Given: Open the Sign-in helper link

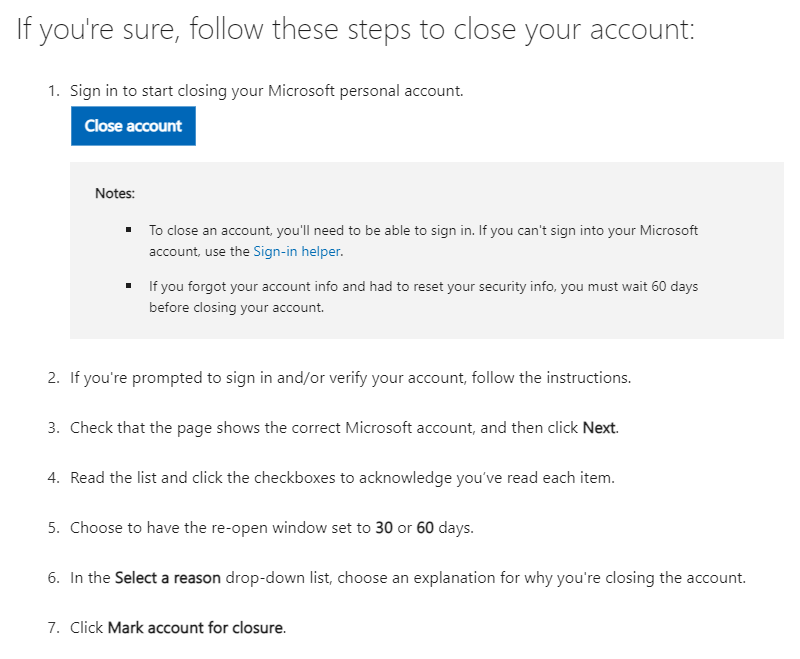Looking at the screenshot, I should [297, 251].
